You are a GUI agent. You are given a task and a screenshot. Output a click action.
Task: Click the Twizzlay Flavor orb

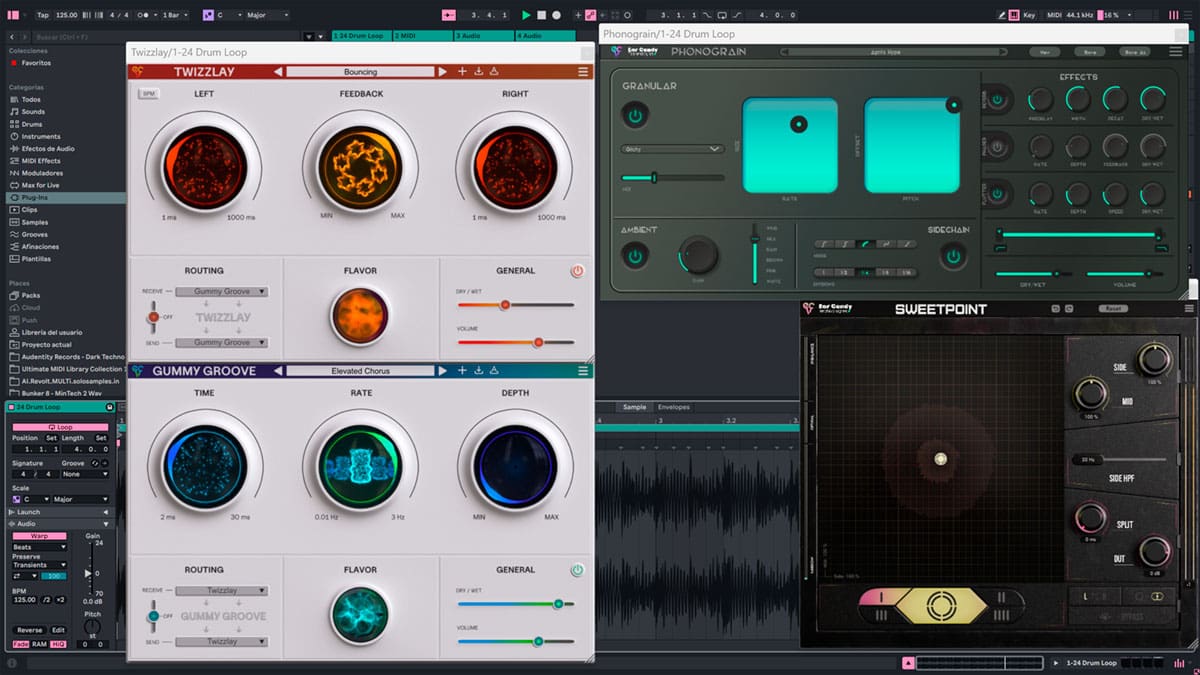(x=360, y=317)
